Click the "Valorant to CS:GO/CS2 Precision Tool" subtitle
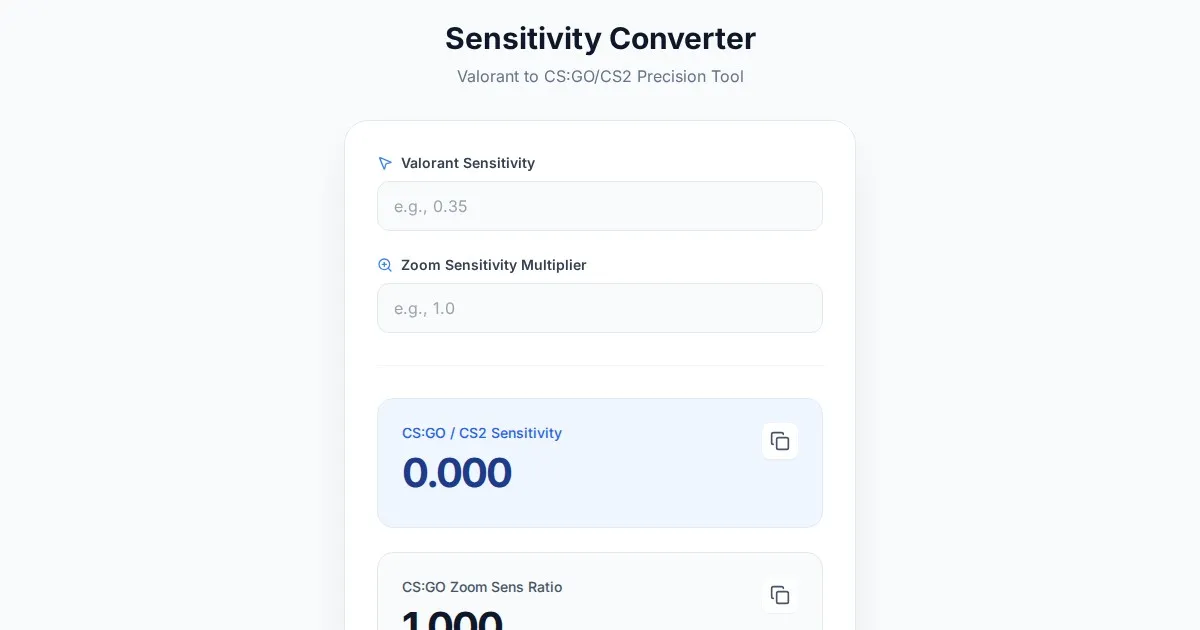This screenshot has height=630, width=1200. tap(600, 76)
